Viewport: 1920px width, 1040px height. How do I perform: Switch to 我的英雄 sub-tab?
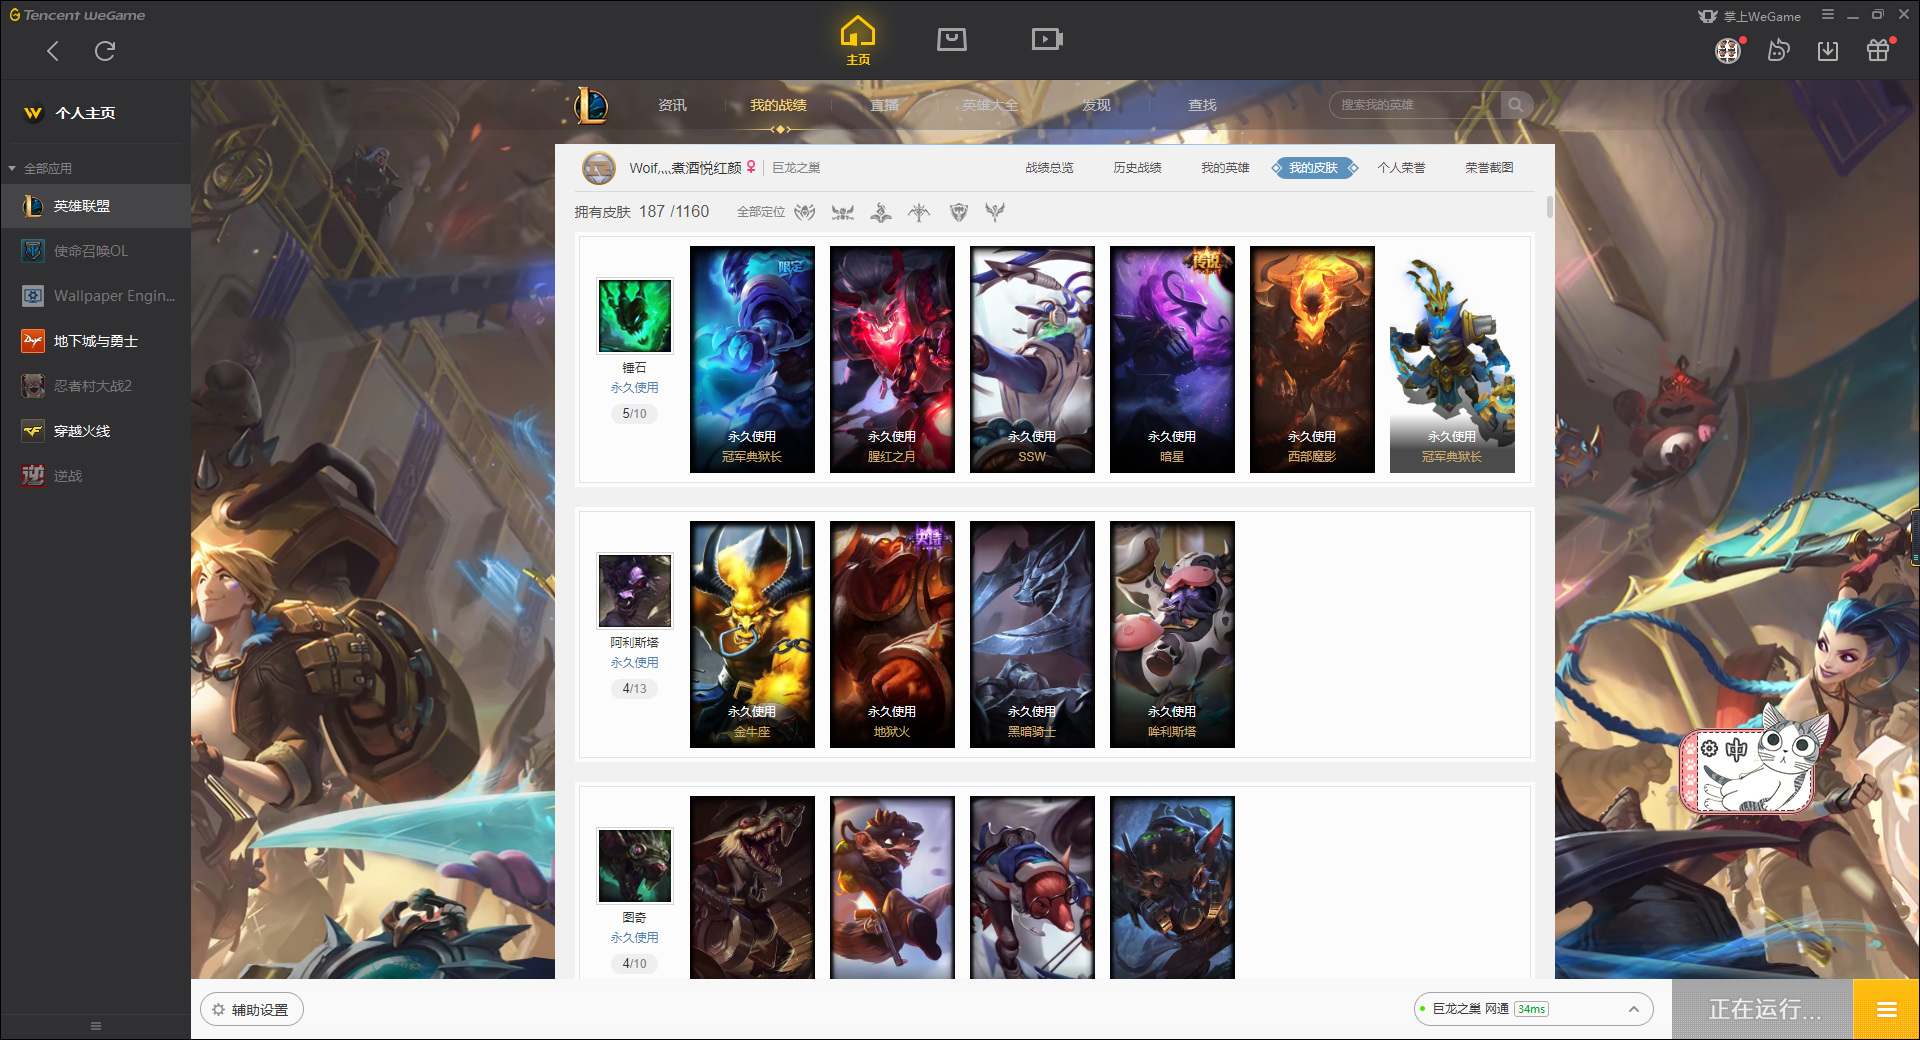coord(1225,168)
